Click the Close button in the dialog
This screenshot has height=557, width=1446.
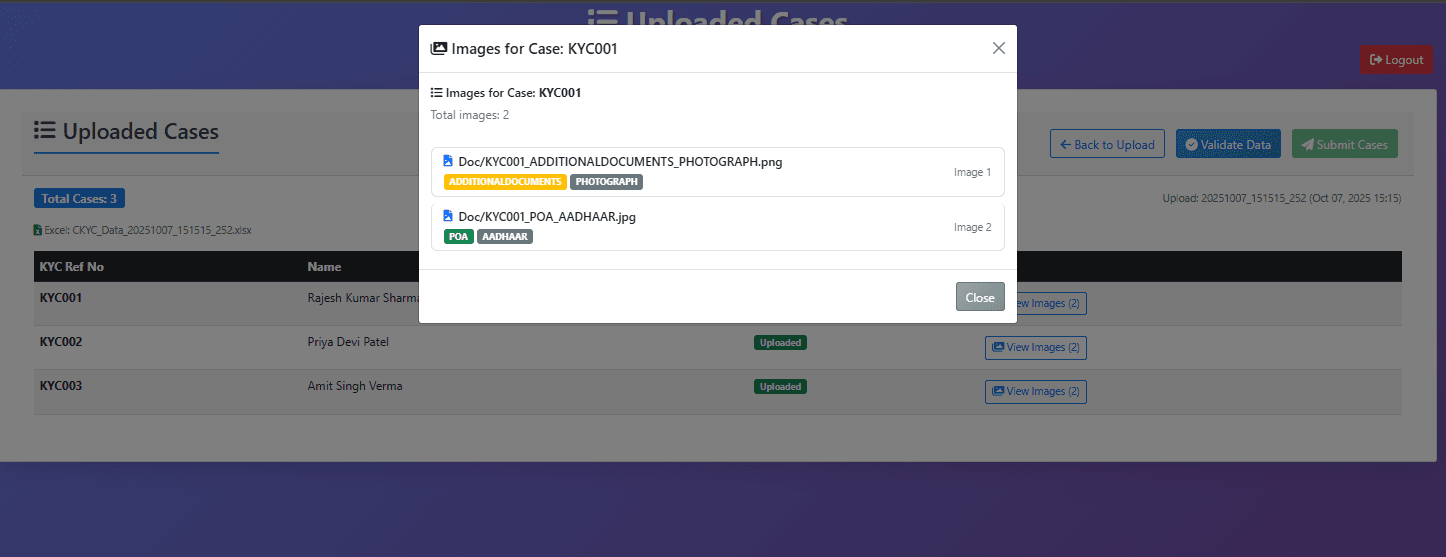[x=980, y=297]
